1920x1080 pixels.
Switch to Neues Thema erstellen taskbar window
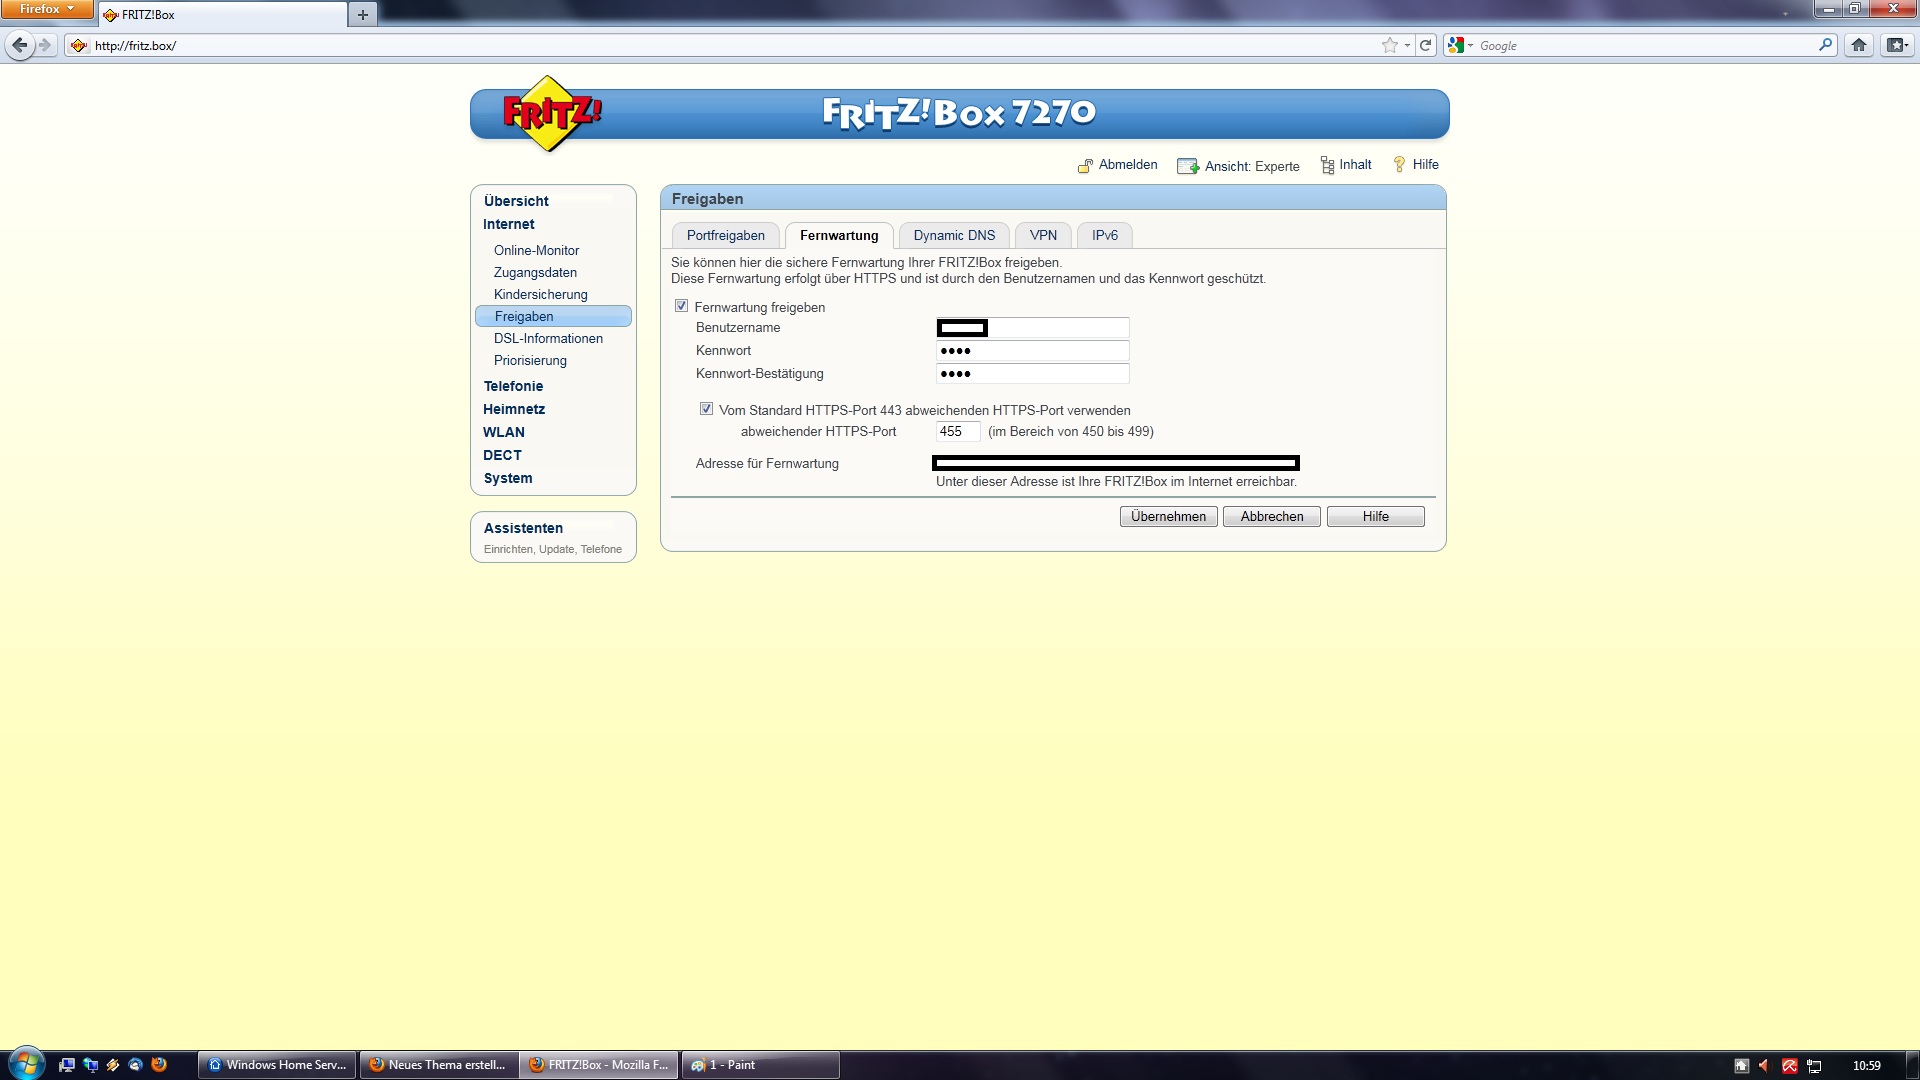(439, 1065)
